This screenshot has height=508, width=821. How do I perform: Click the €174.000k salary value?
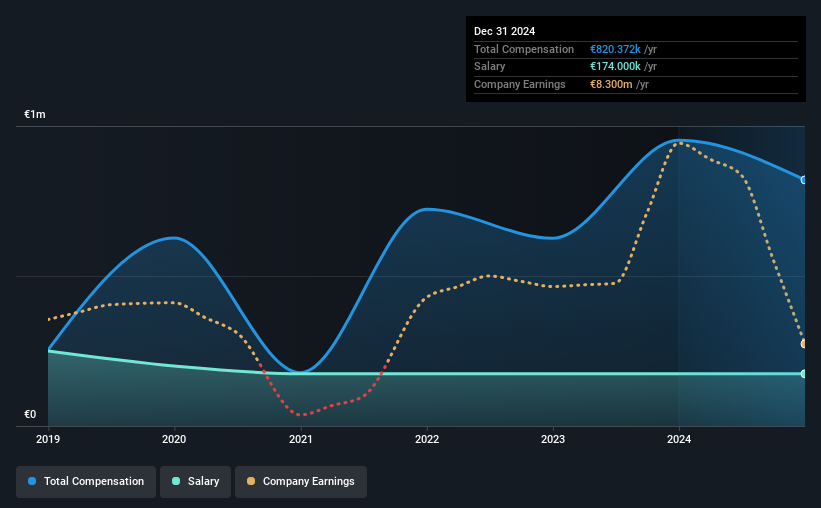[615, 67]
